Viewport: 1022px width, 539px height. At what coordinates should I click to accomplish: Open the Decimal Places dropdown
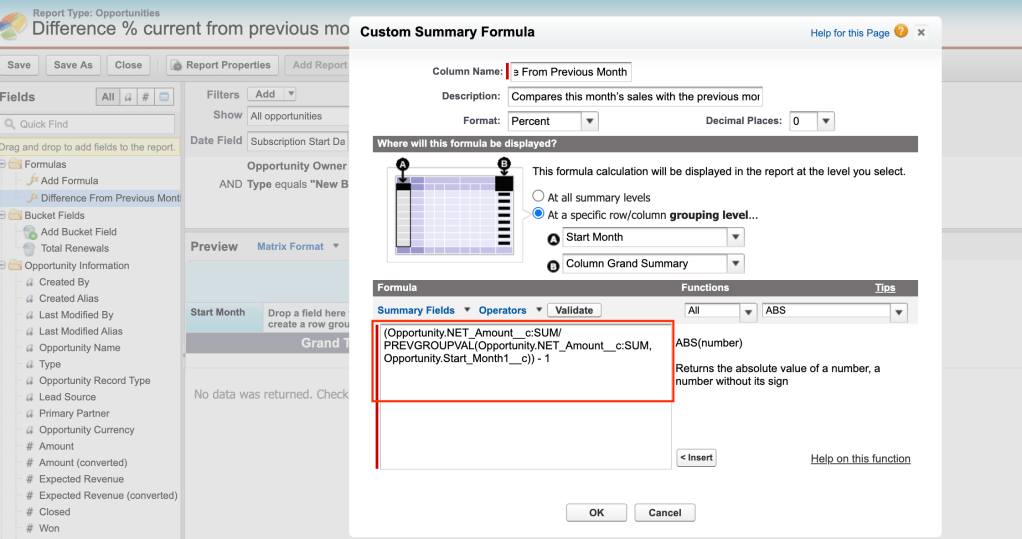point(811,121)
